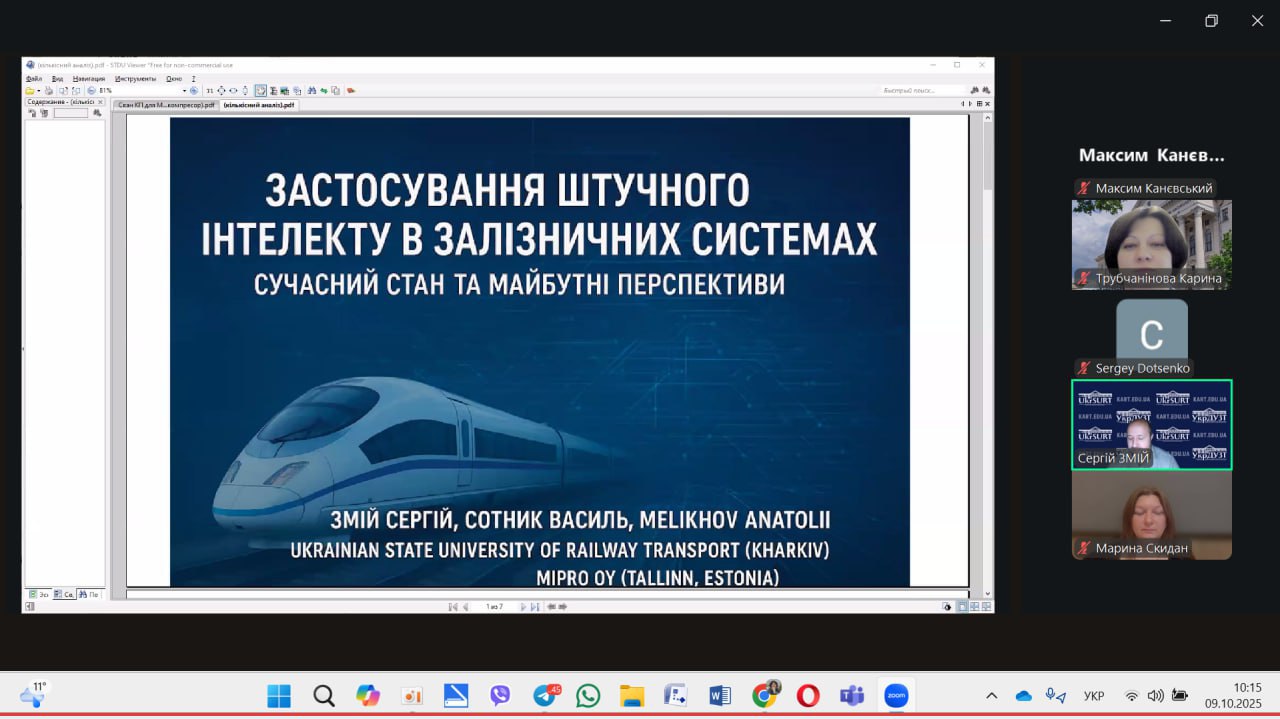Image resolution: width=1280 pixels, height=719 pixels.
Task: Jump to the first page of document
Action: click(x=453, y=606)
